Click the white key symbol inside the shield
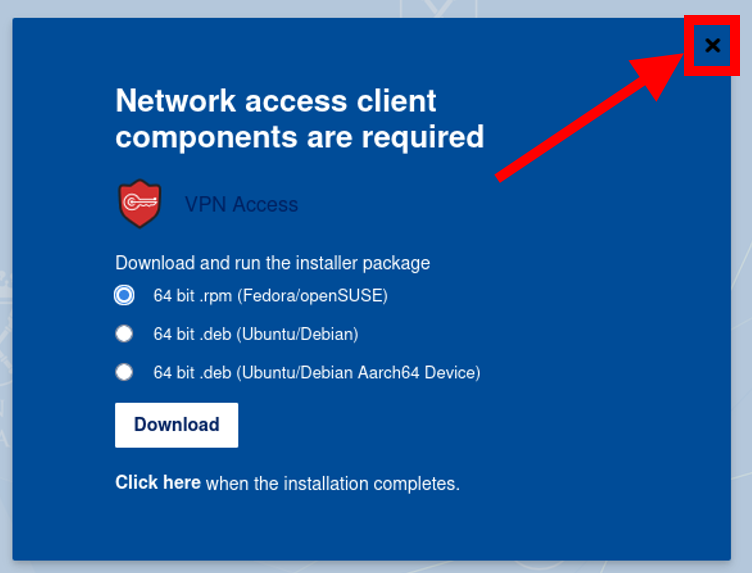This screenshot has height=573, width=752. [x=140, y=202]
